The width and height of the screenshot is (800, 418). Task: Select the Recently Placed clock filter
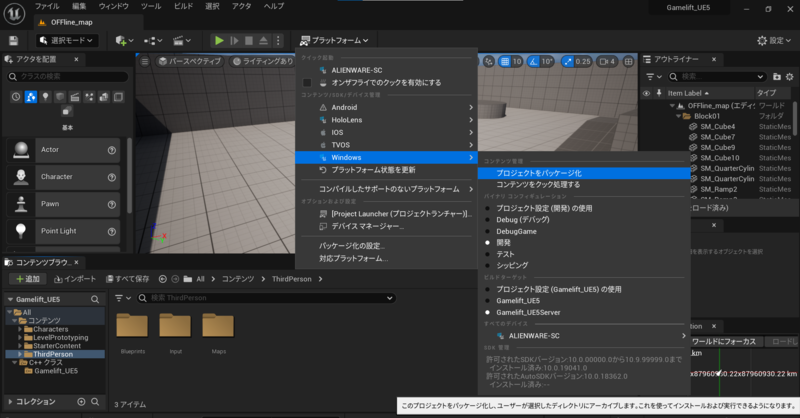(x=16, y=96)
